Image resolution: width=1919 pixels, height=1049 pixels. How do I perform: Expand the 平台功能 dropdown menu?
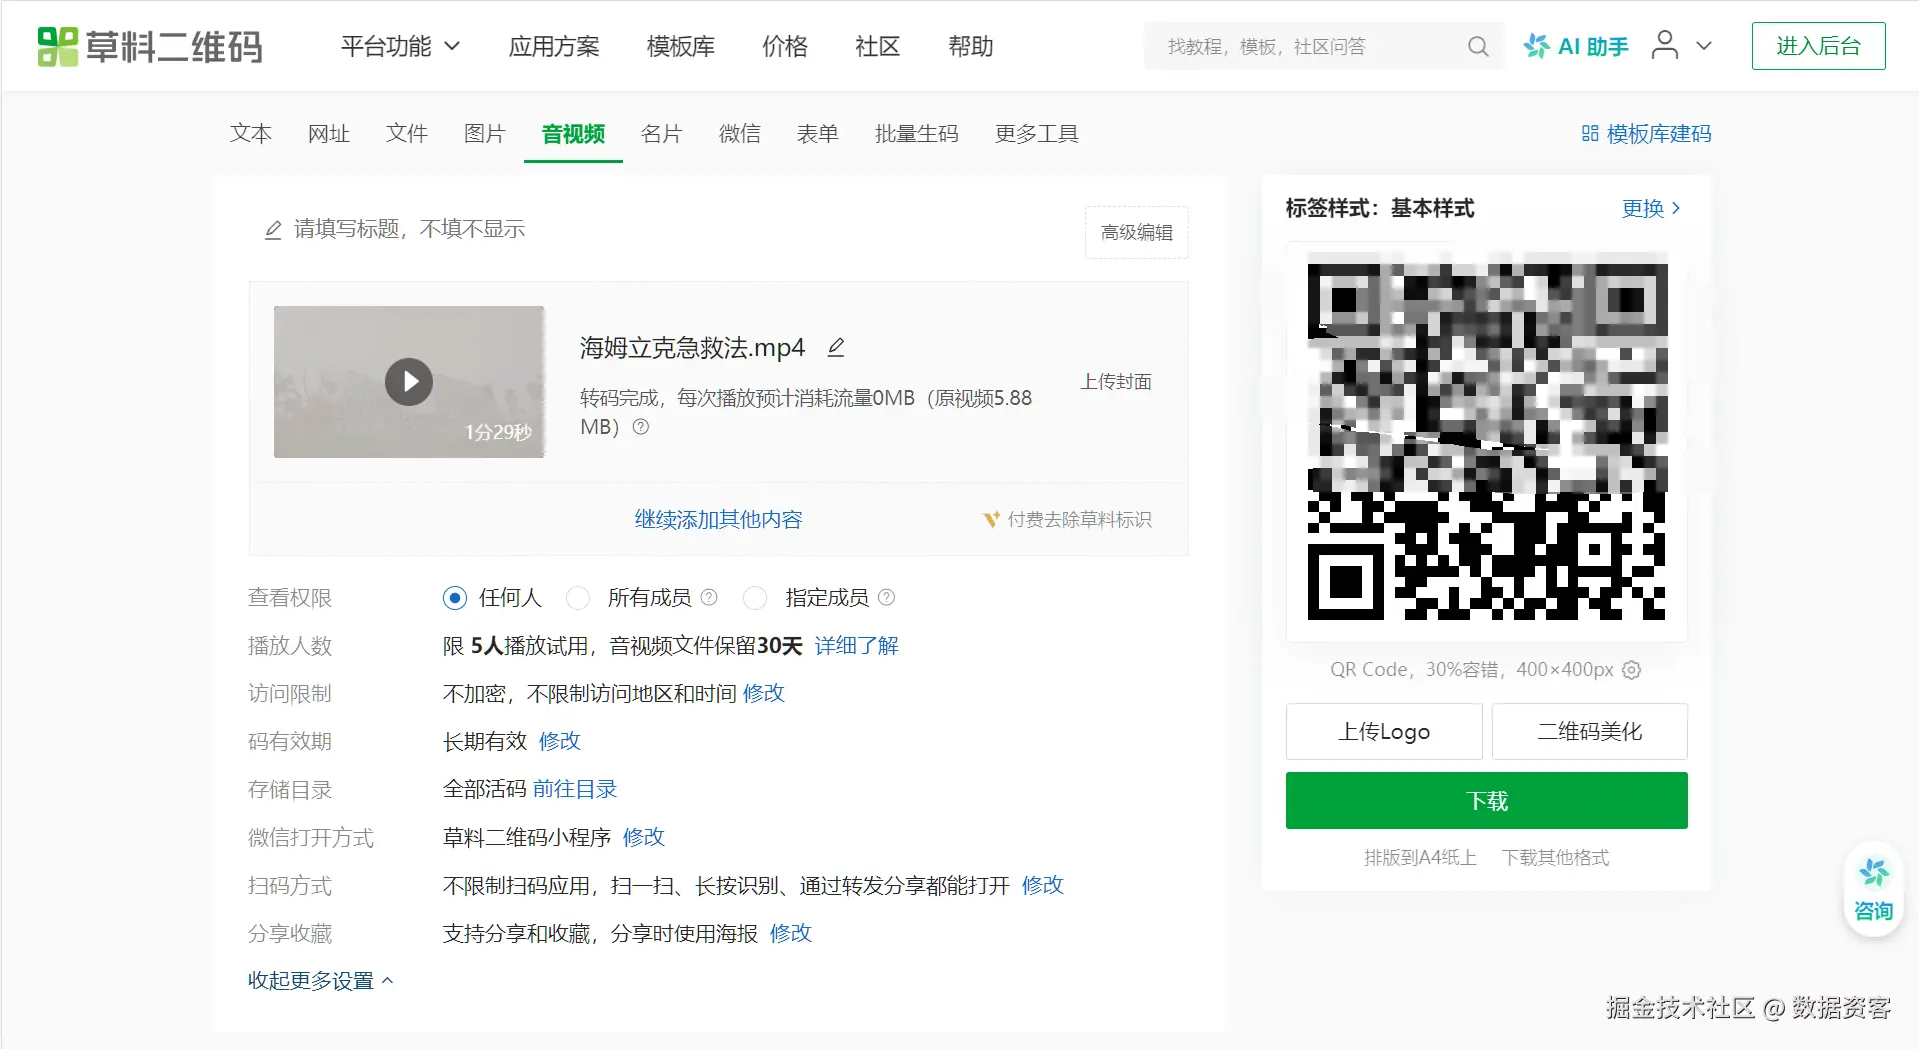pyautogui.click(x=400, y=46)
